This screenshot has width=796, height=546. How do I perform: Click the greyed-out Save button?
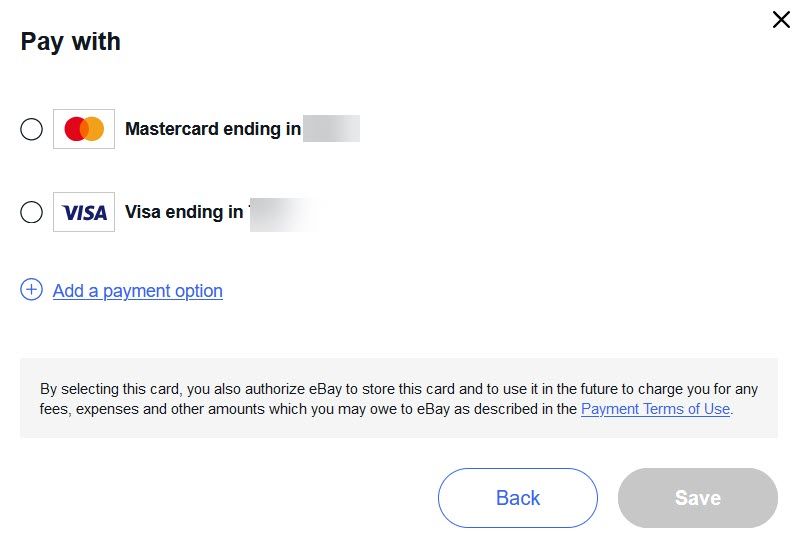698,498
